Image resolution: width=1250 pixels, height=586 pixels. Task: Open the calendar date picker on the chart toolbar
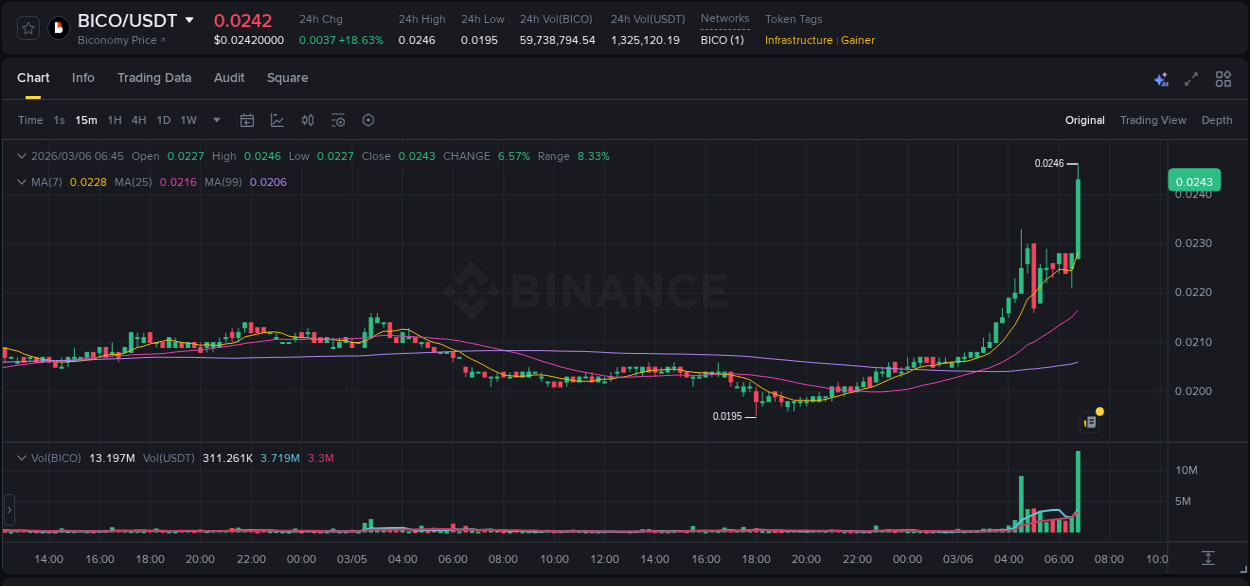[247, 120]
